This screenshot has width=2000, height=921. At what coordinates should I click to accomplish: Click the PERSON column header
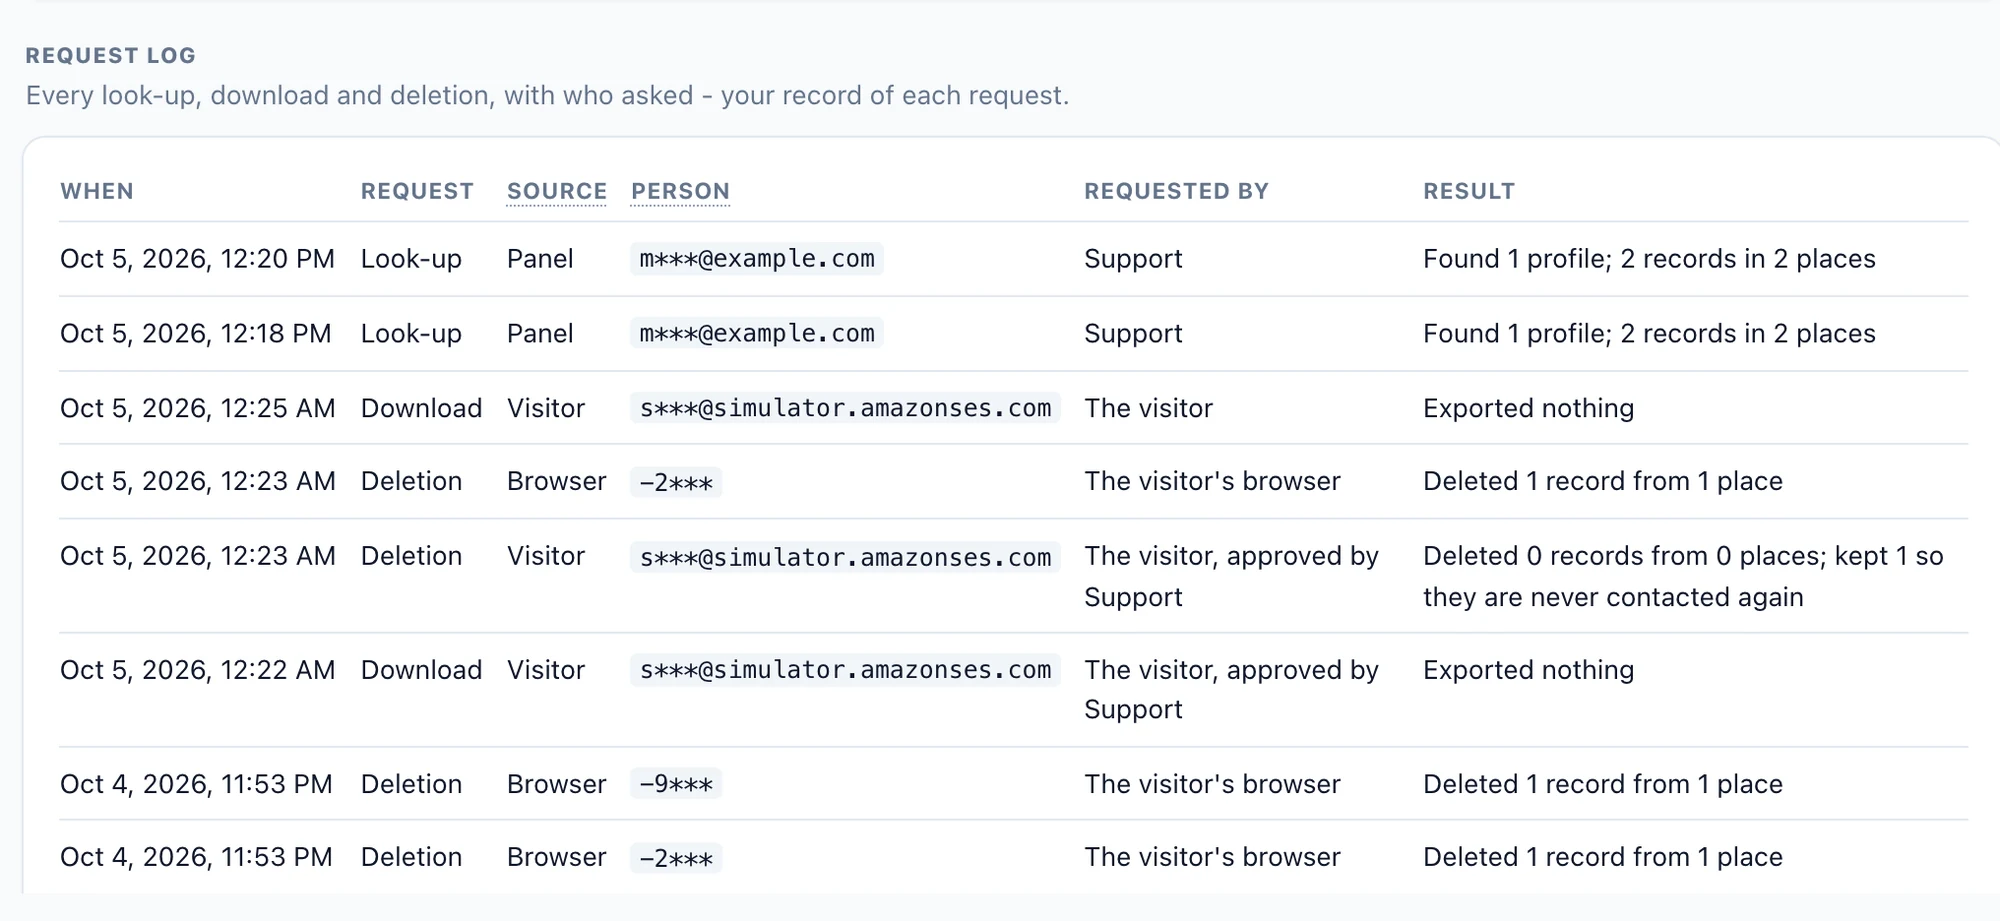click(680, 191)
